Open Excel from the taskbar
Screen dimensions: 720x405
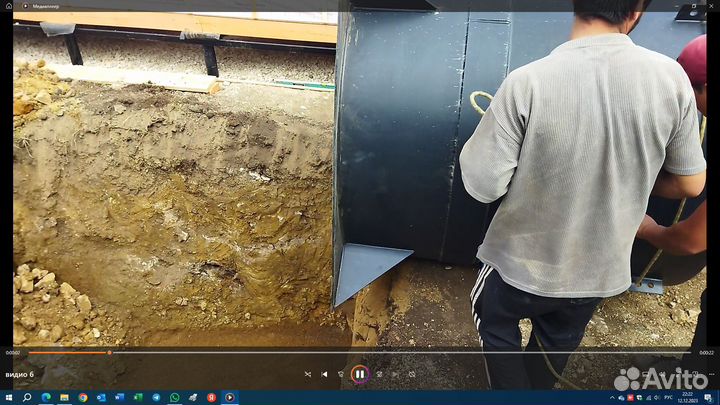[137, 397]
